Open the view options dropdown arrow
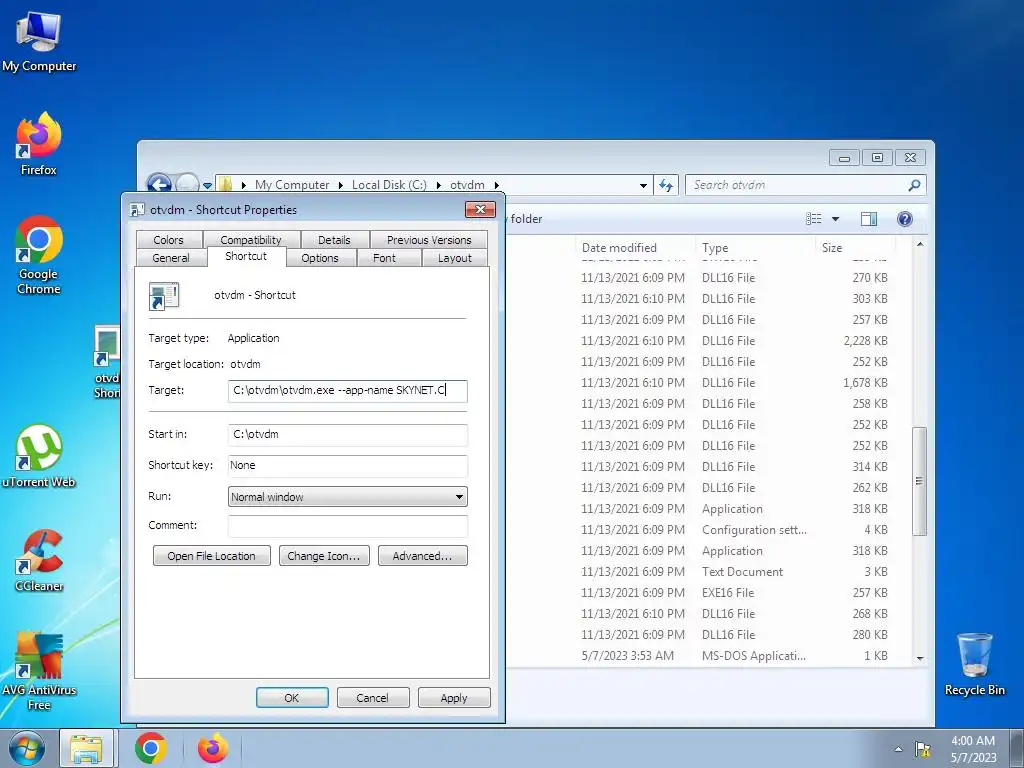1024x768 pixels. coord(835,219)
